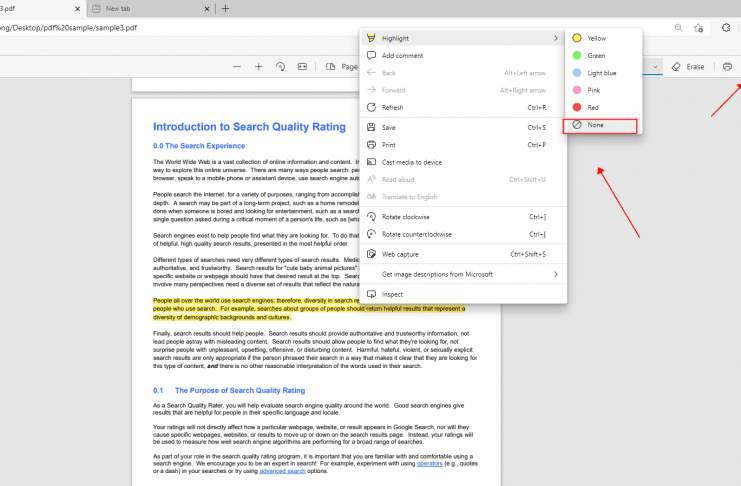Choose Inspect from the context menu

tap(463, 294)
